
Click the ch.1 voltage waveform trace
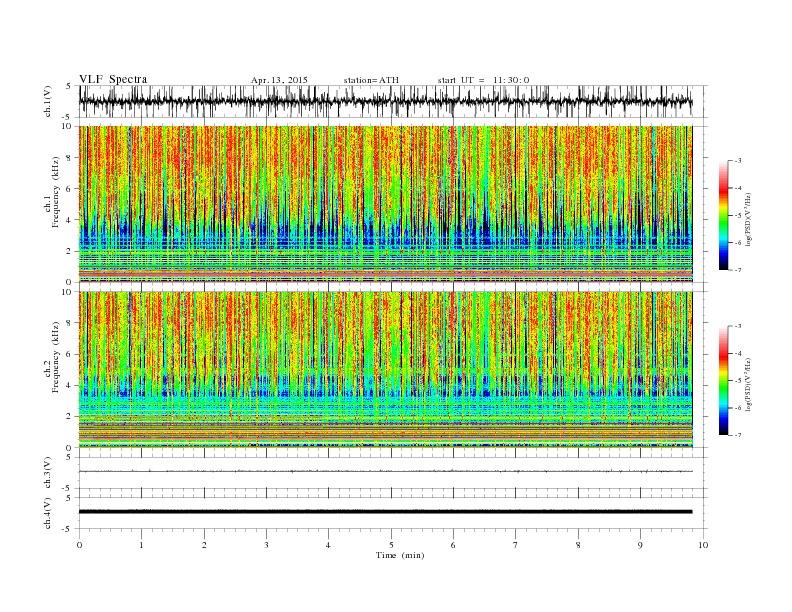pyautogui.click(x=385, y=101)
